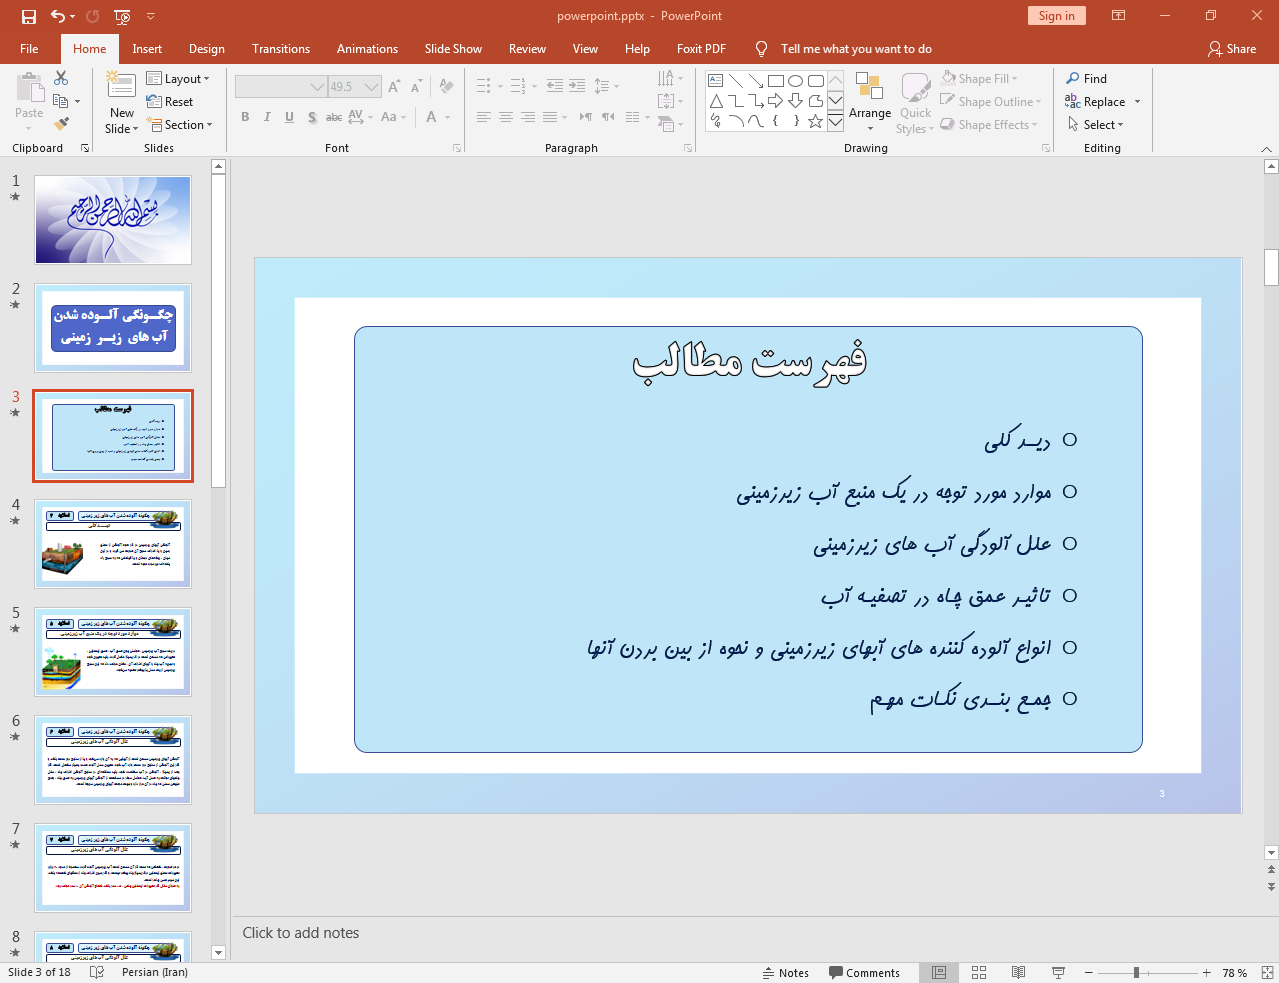
Task: Open the Arrange menu
Action: pos(870,101)
